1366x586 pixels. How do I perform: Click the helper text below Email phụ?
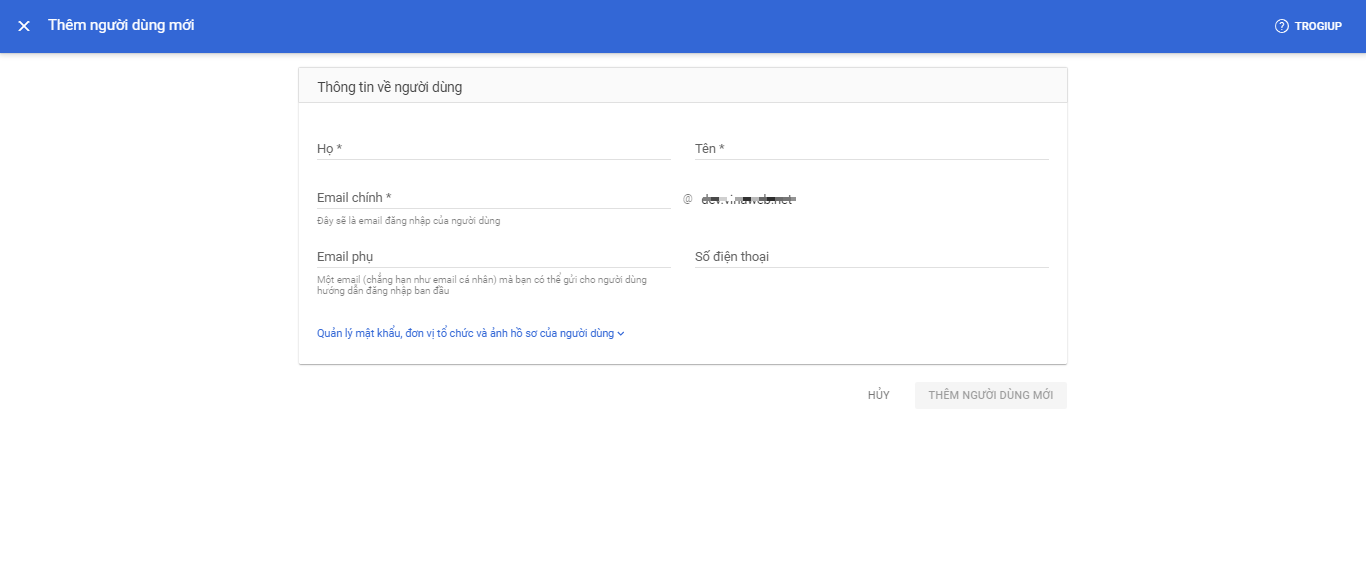(481, 285)
